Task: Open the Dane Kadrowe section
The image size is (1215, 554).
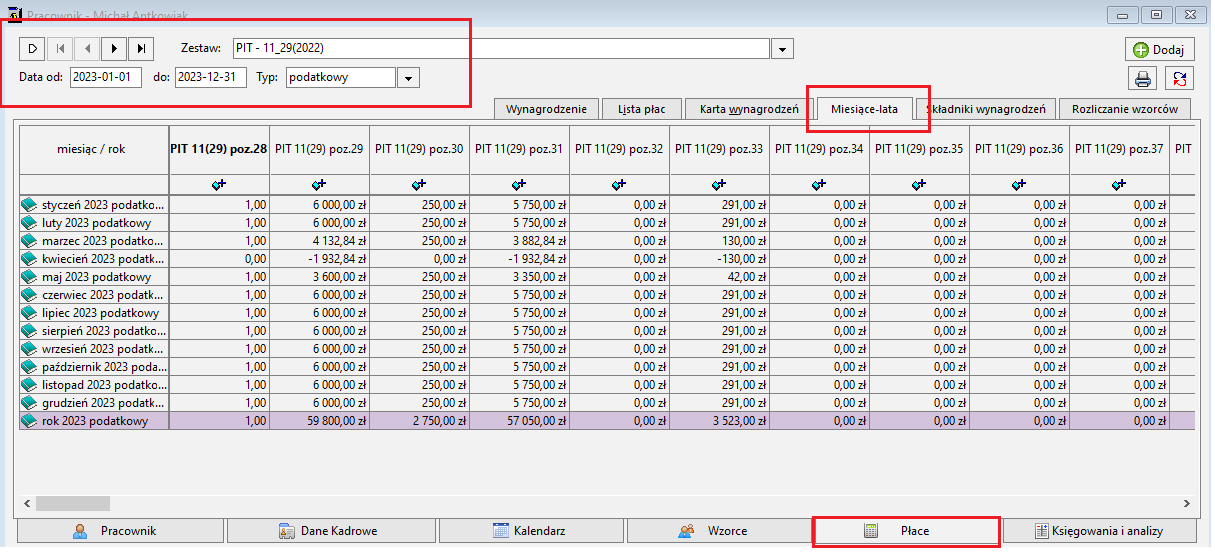Action: 330,531
